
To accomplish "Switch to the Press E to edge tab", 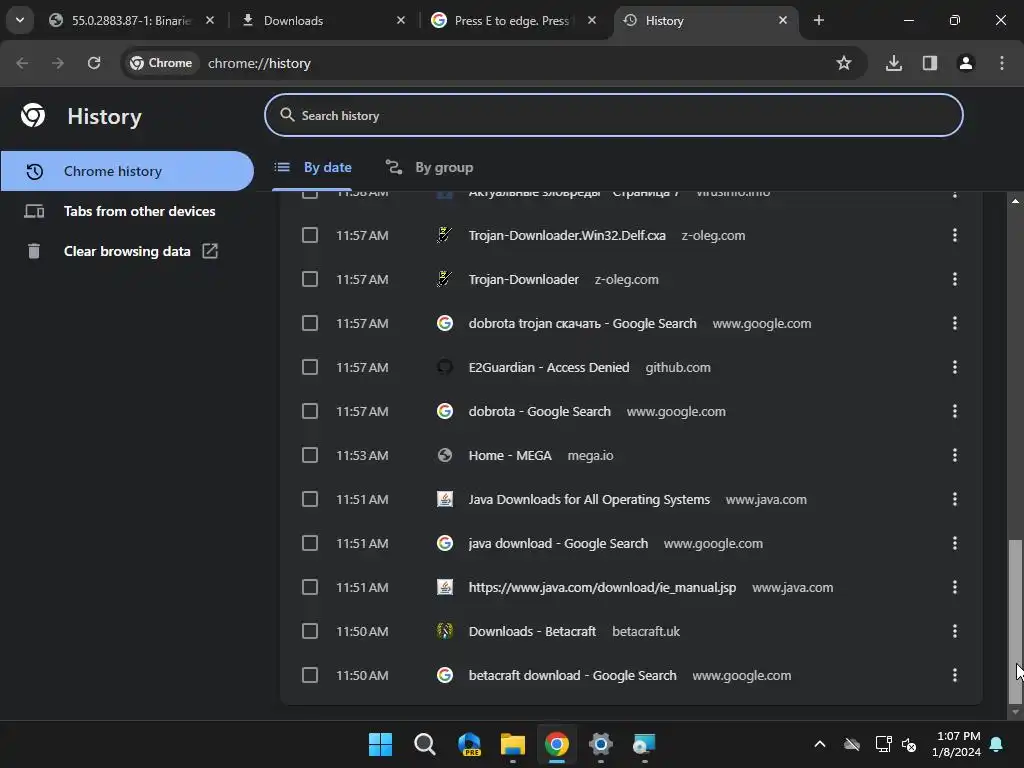I will (x=513, y=20).
